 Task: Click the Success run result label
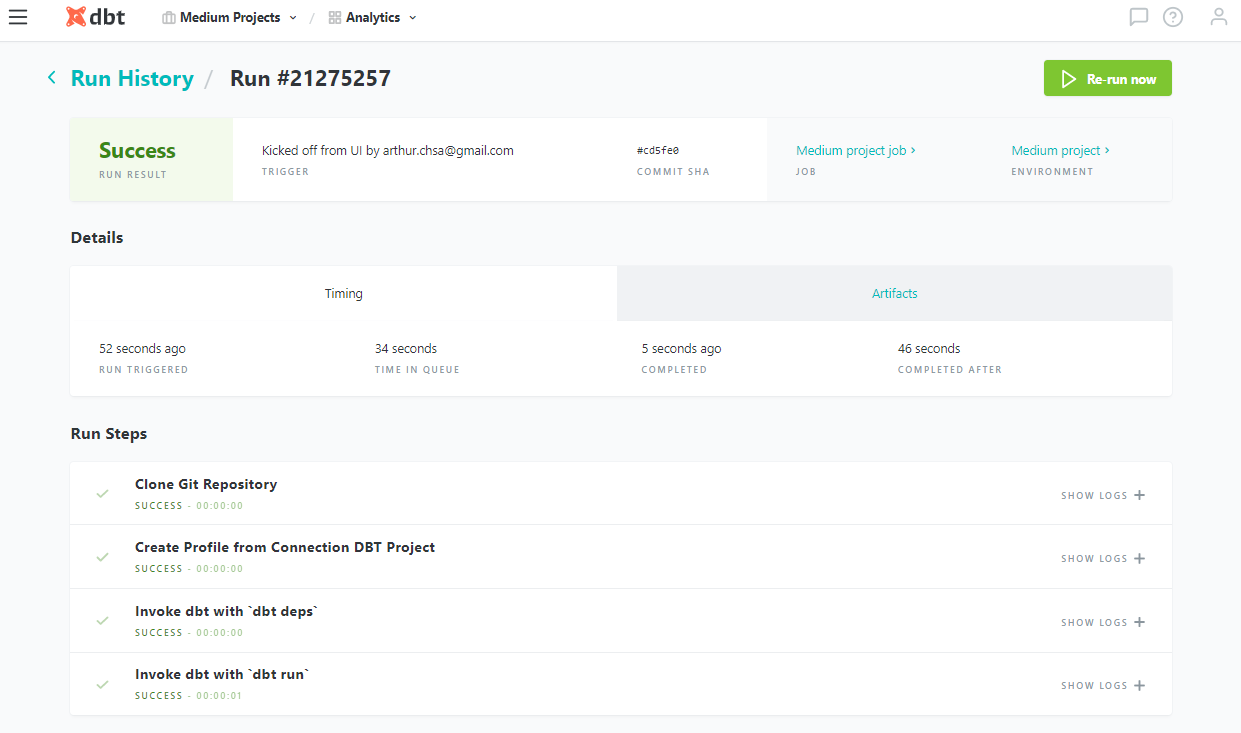pos(137,150)
